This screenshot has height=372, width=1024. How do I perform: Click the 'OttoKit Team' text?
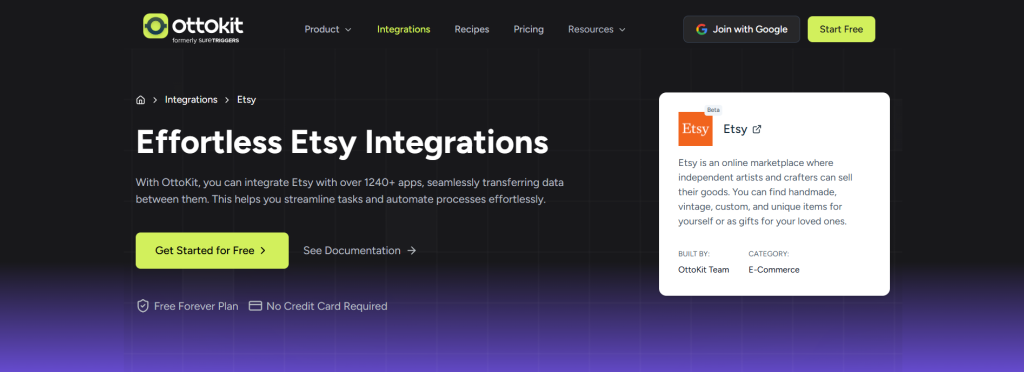(704, 270)
